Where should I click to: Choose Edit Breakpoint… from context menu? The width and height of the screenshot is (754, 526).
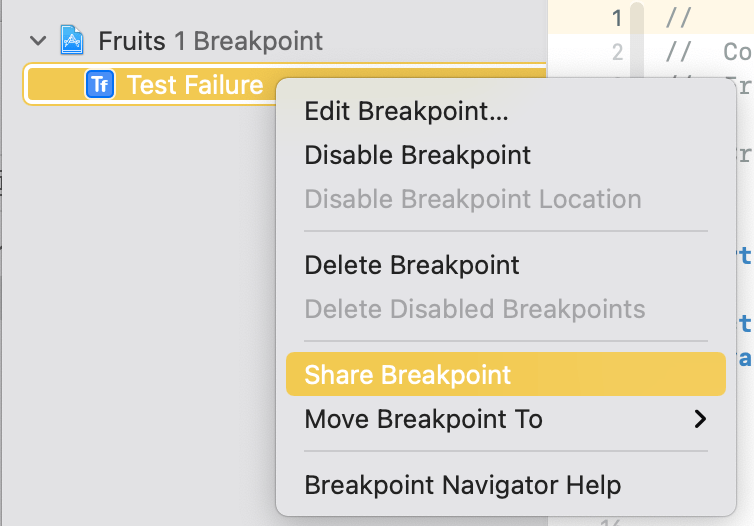tap(406, 111)
